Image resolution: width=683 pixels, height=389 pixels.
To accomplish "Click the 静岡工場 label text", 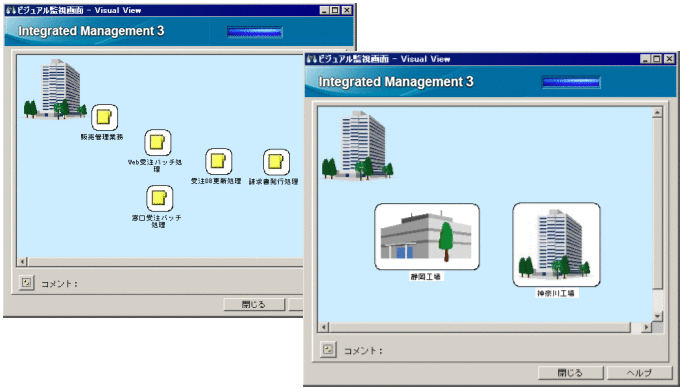I will point(426,277).
